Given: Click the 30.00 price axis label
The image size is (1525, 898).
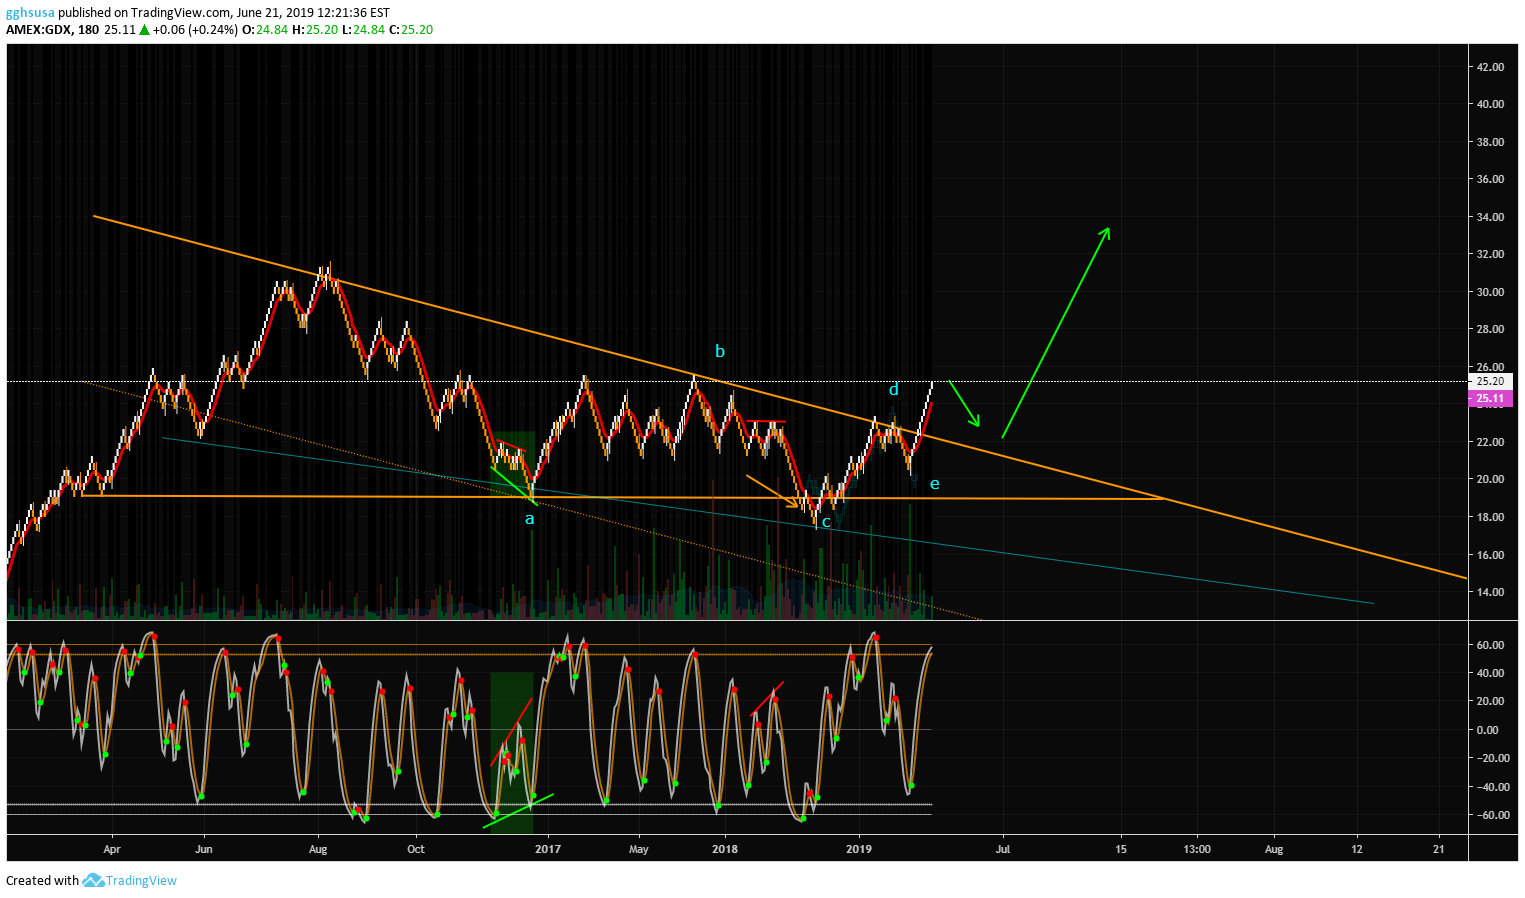Looking at the screenshot, I should [x=1490, y=292].
